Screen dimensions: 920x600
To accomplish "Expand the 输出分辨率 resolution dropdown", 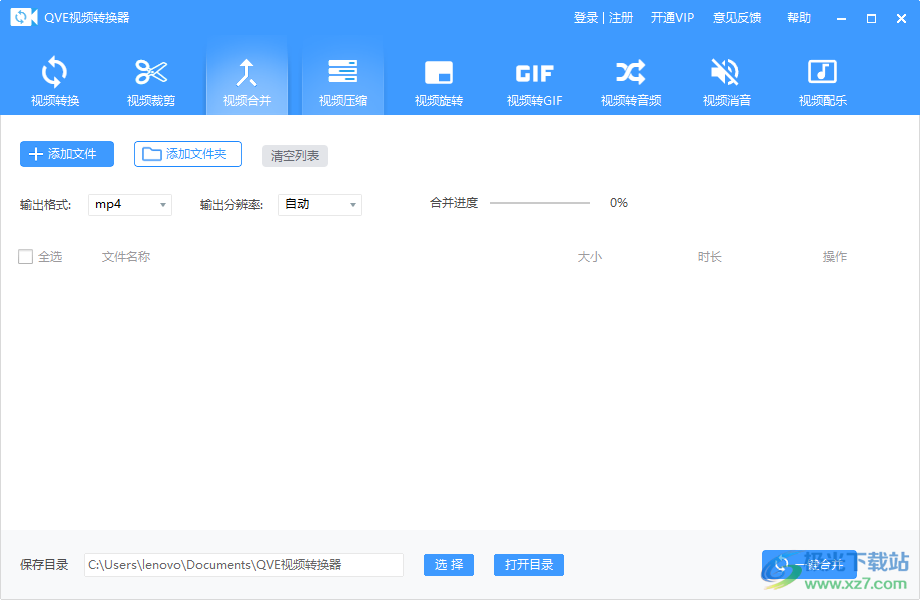I will tap(319, 204).
